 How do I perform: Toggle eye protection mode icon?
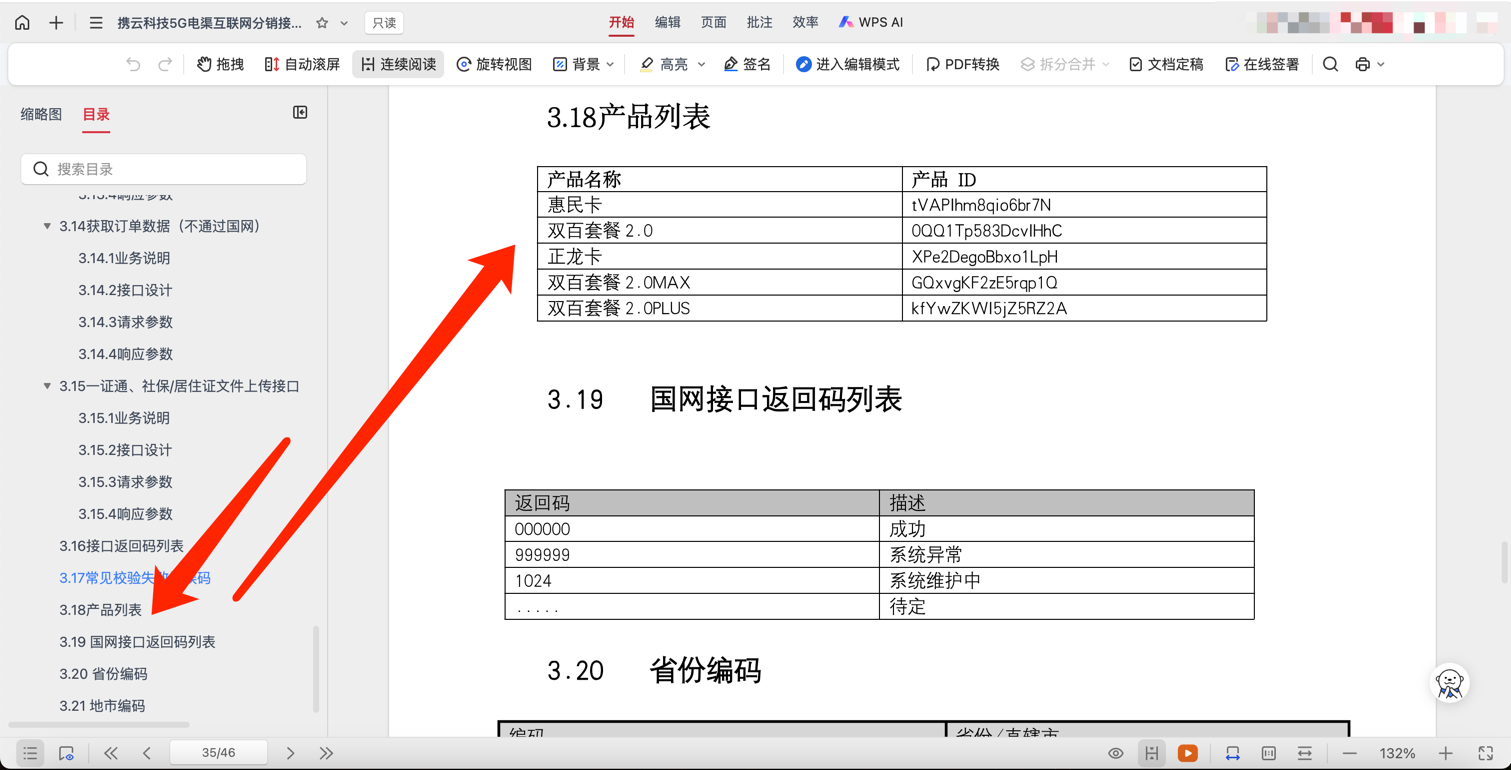[x=1116, y=753]
